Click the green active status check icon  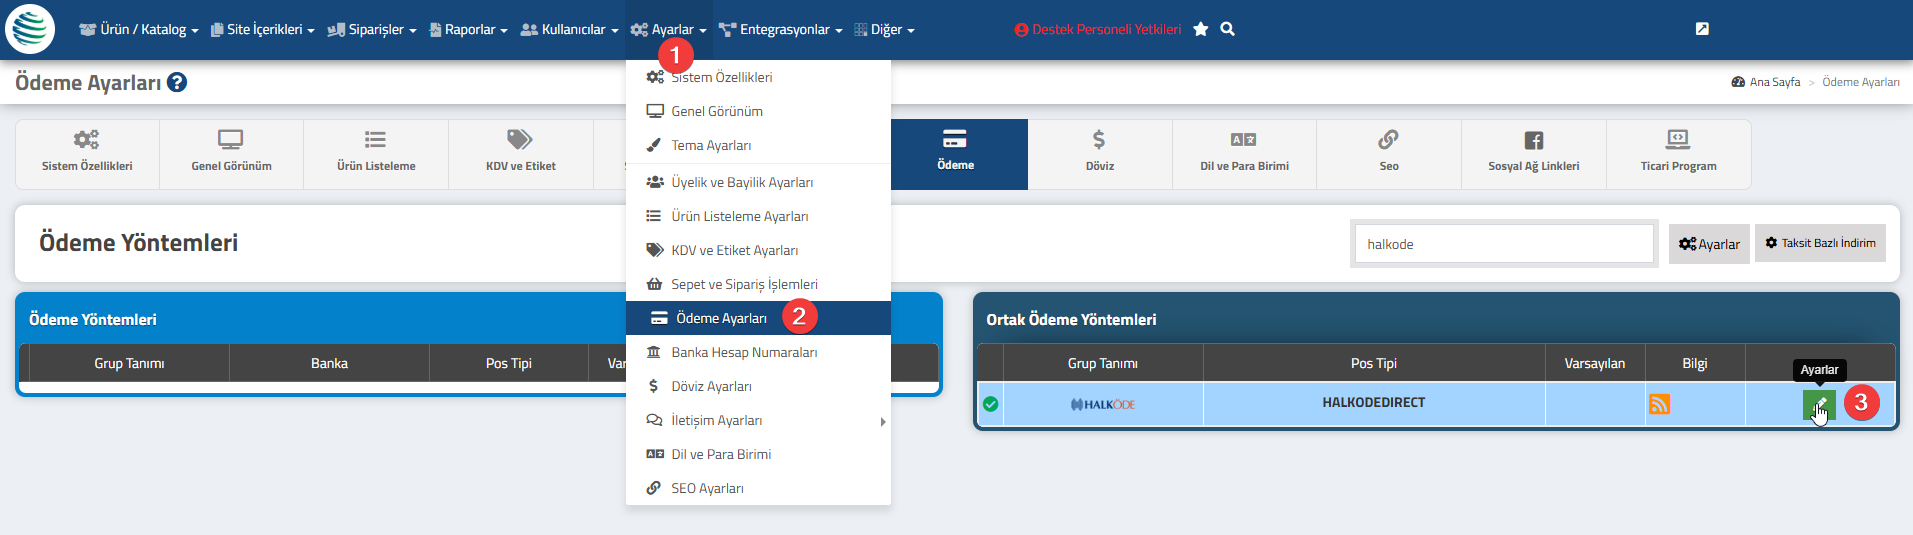(990, 404)
